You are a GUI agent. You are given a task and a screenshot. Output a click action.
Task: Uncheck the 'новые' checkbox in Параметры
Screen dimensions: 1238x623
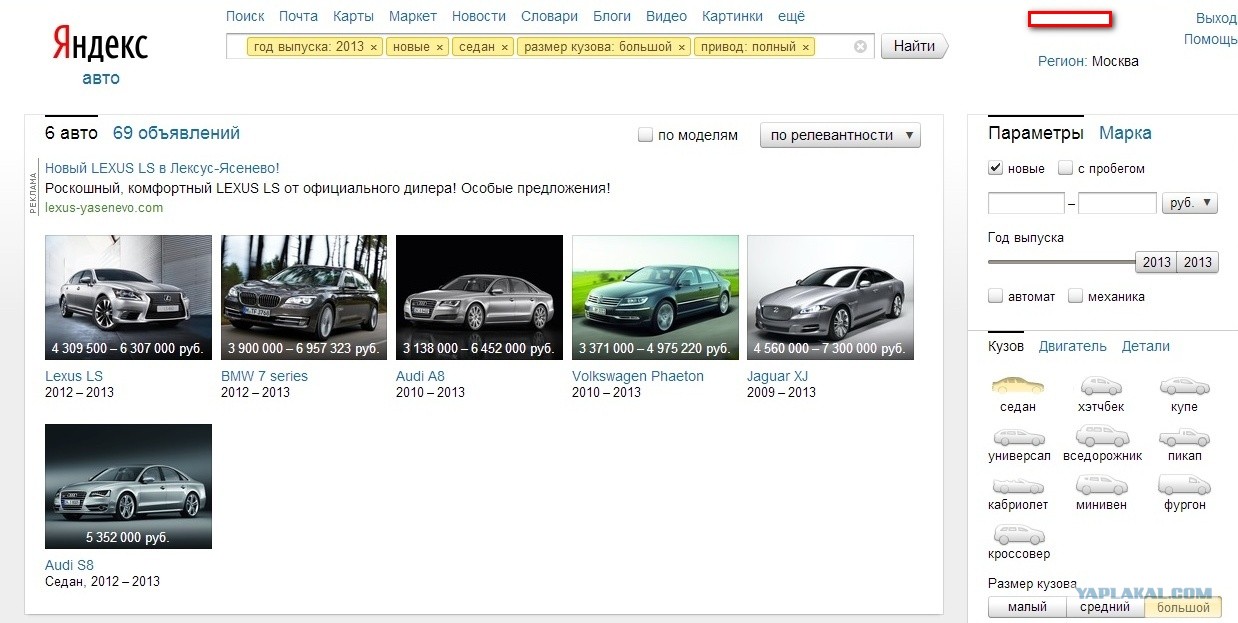[995, 168]
